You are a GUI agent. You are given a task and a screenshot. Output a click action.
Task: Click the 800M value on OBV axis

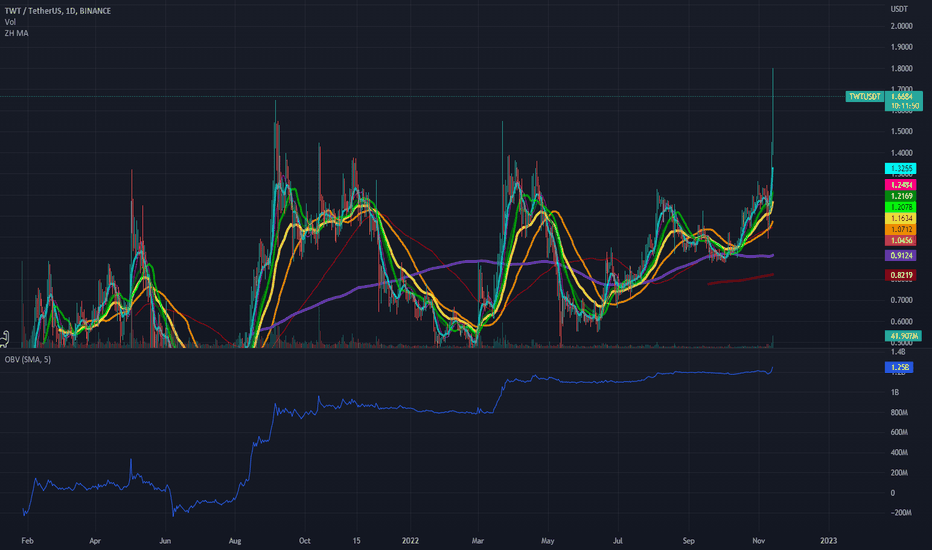click(899, 413)
